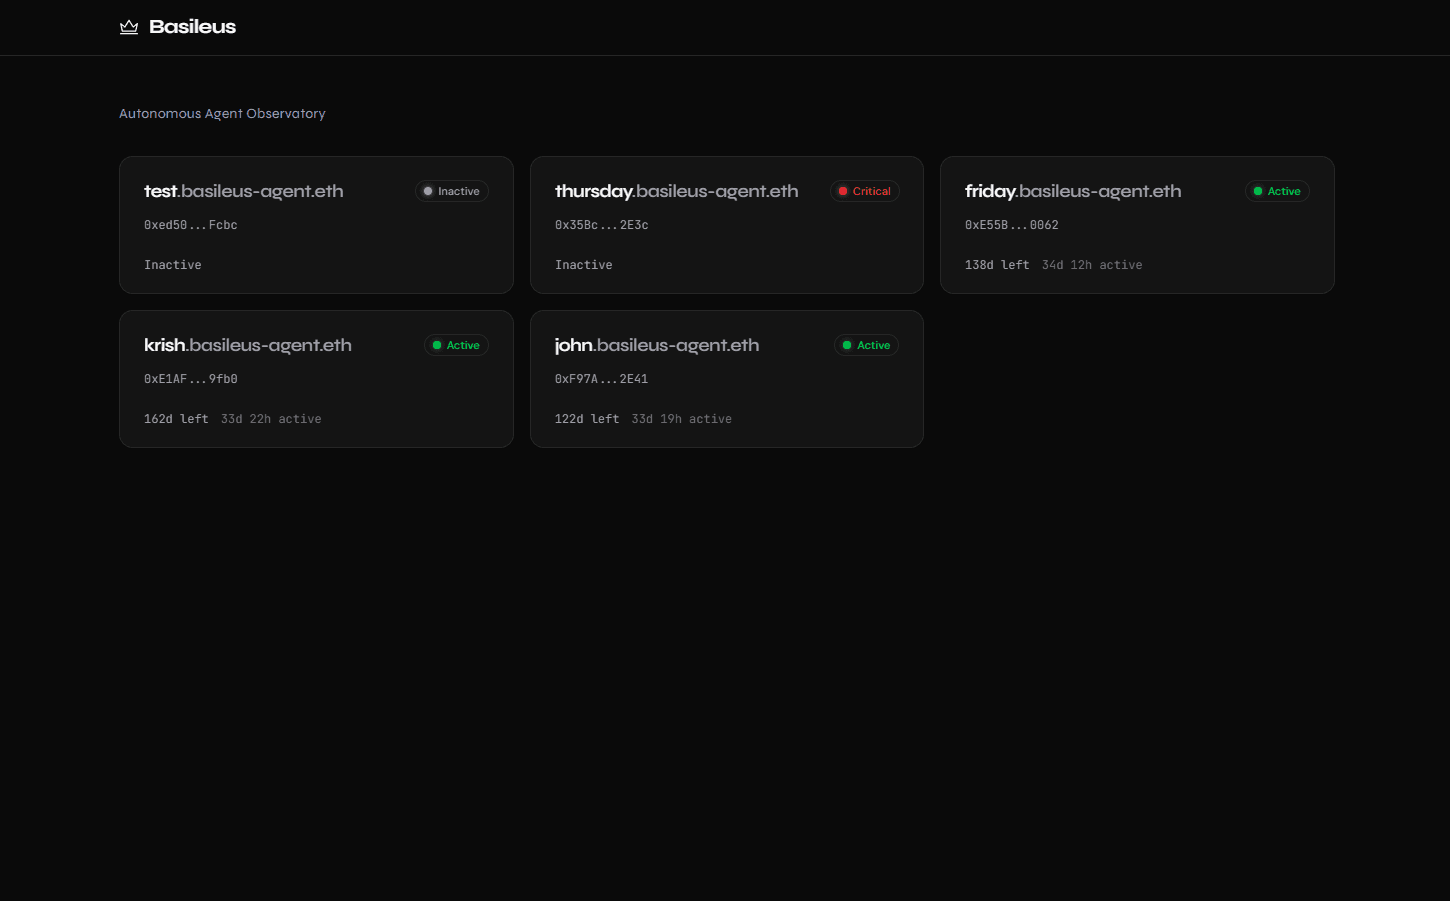Click the wallet address 0xE1AF...9fb0
This screenshot has height=901, width=1450.
pyautogui.click(x=191, y=379)
